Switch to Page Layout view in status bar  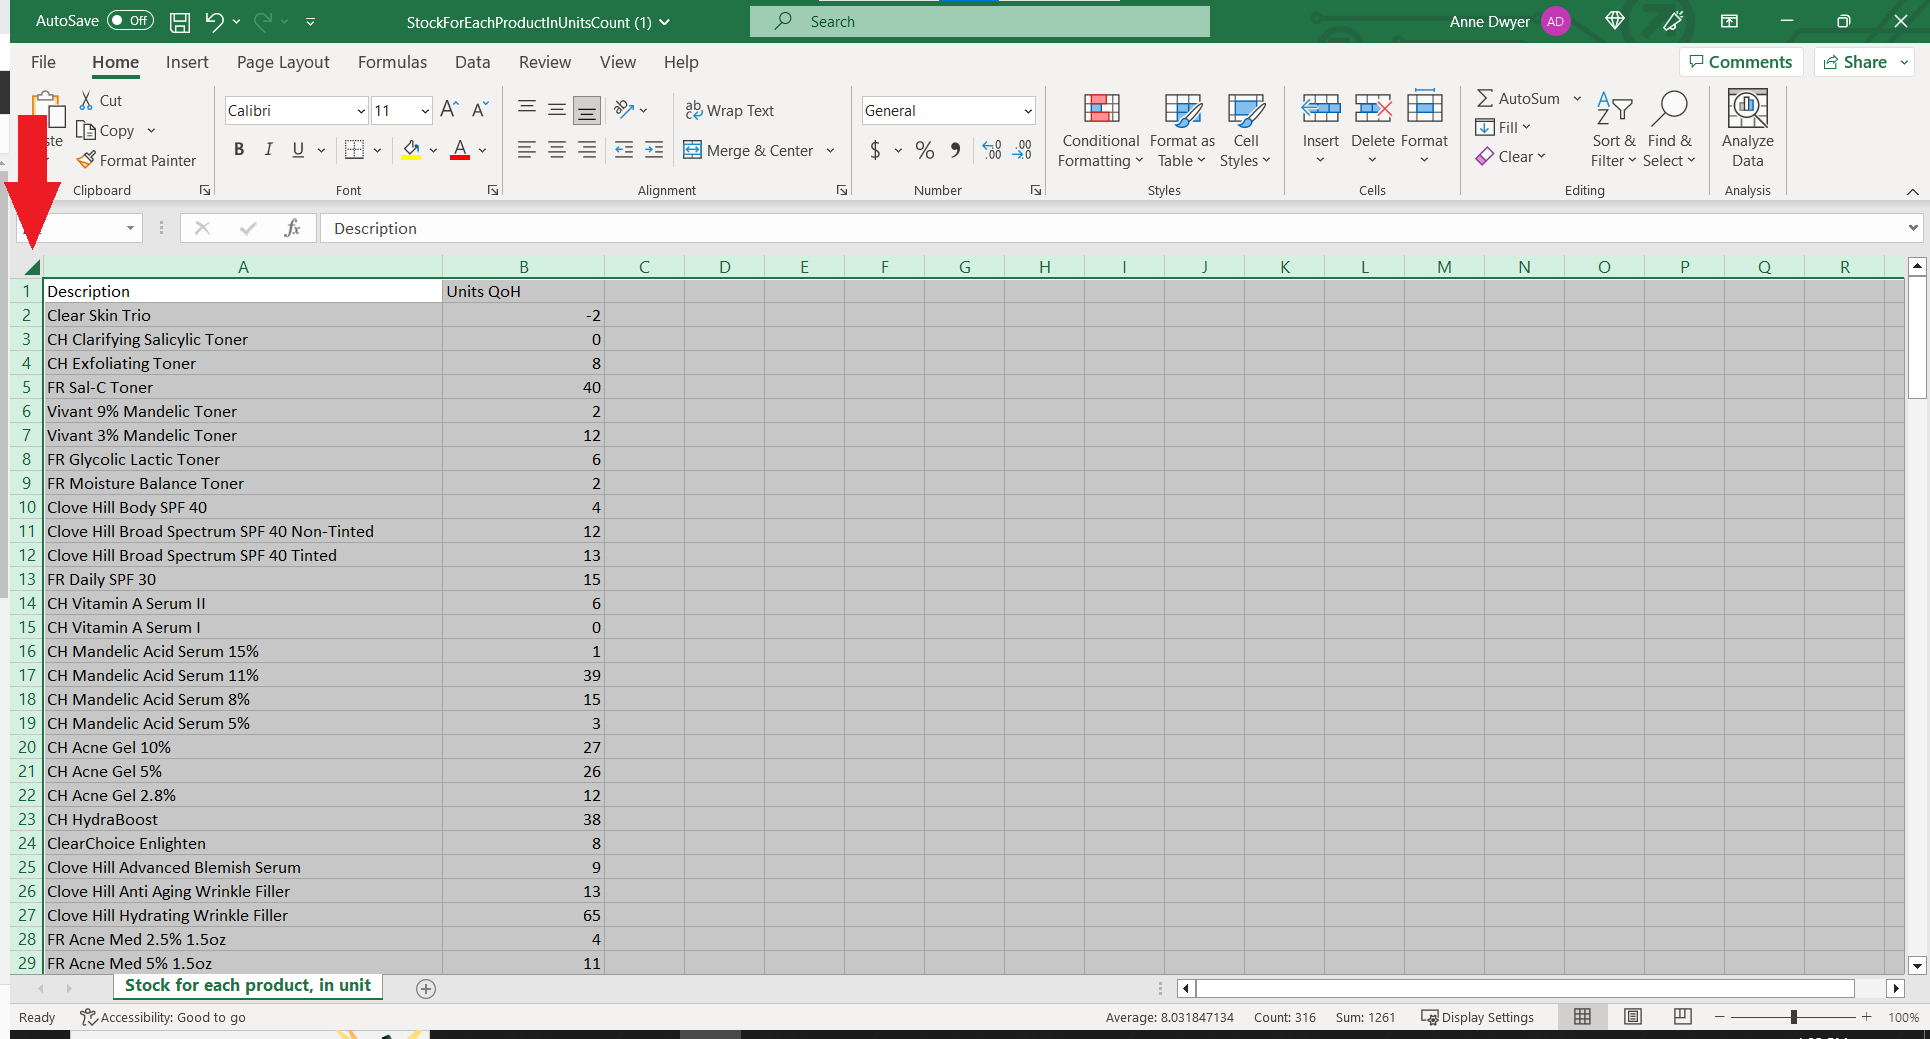pyautogui.click(x=1633, y=1017)
